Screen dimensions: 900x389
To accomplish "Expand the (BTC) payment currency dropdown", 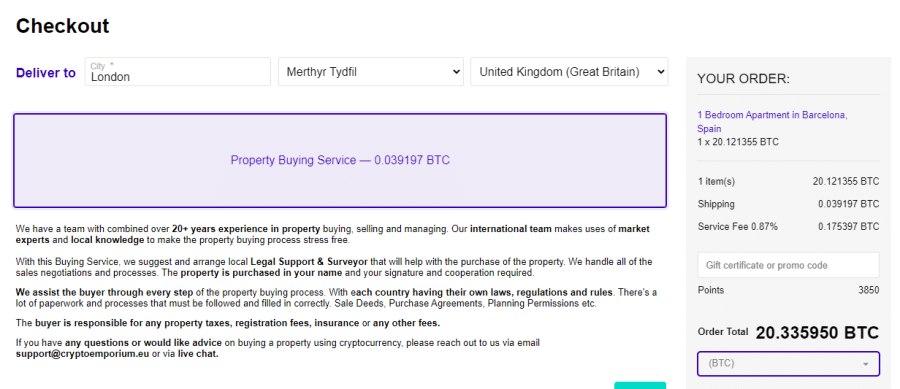I will click(x=788, y=363).
